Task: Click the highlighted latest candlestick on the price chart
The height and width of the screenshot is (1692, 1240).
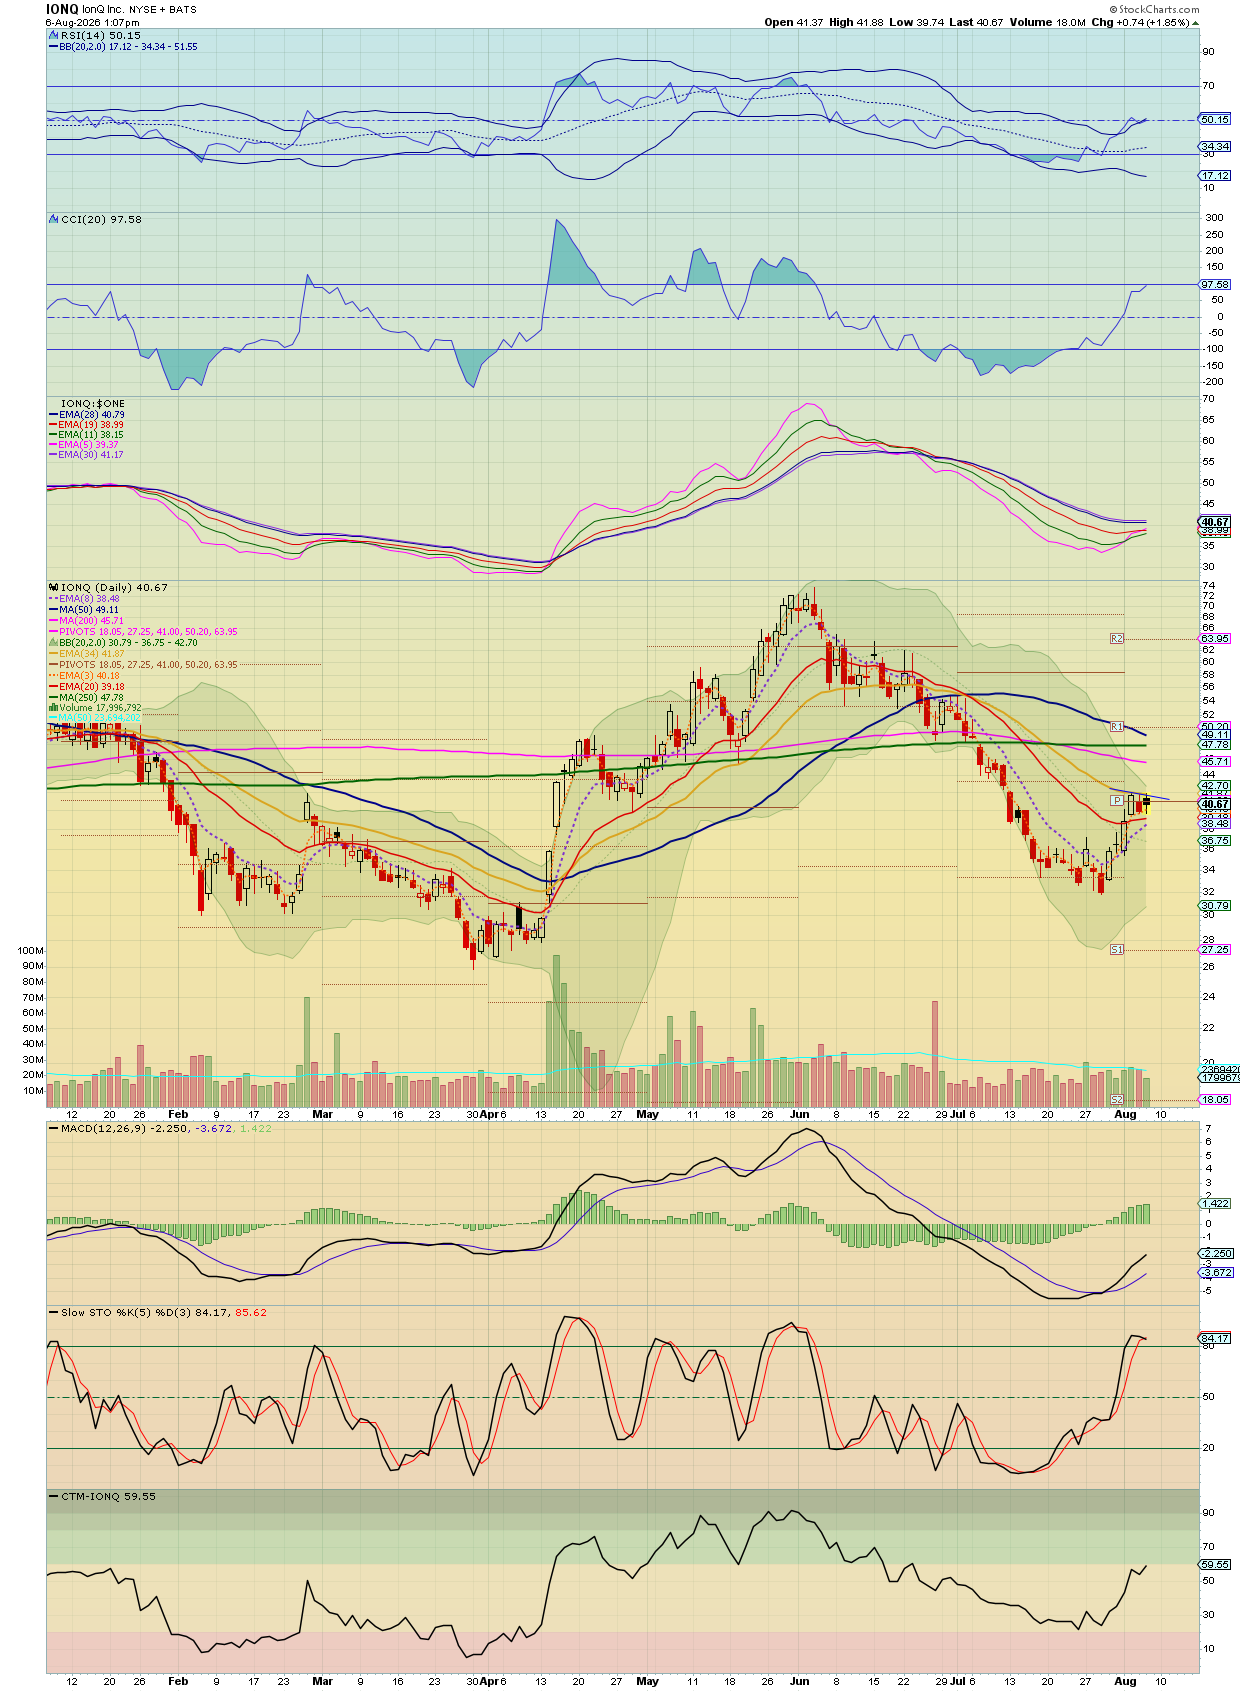Action: (1147, 804)
